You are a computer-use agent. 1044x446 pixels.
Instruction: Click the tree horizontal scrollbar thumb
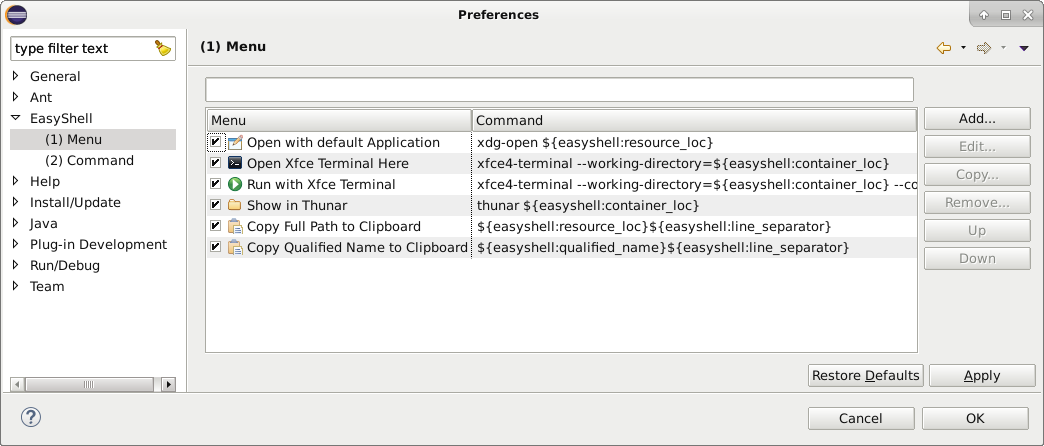click(89, 384)
